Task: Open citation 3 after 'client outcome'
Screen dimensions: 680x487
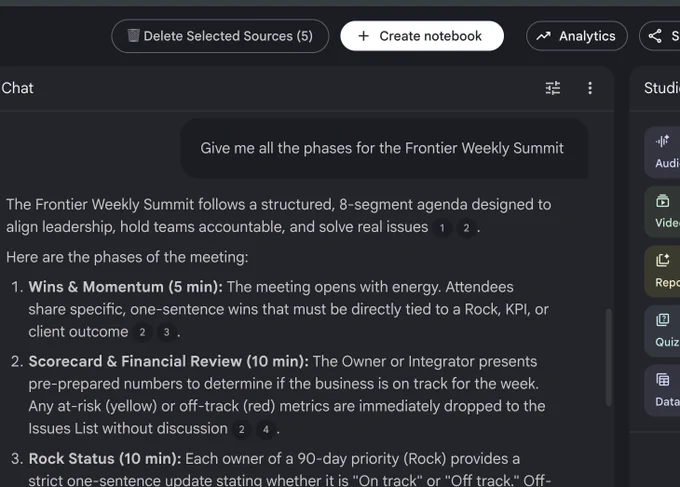Action: 167,333
